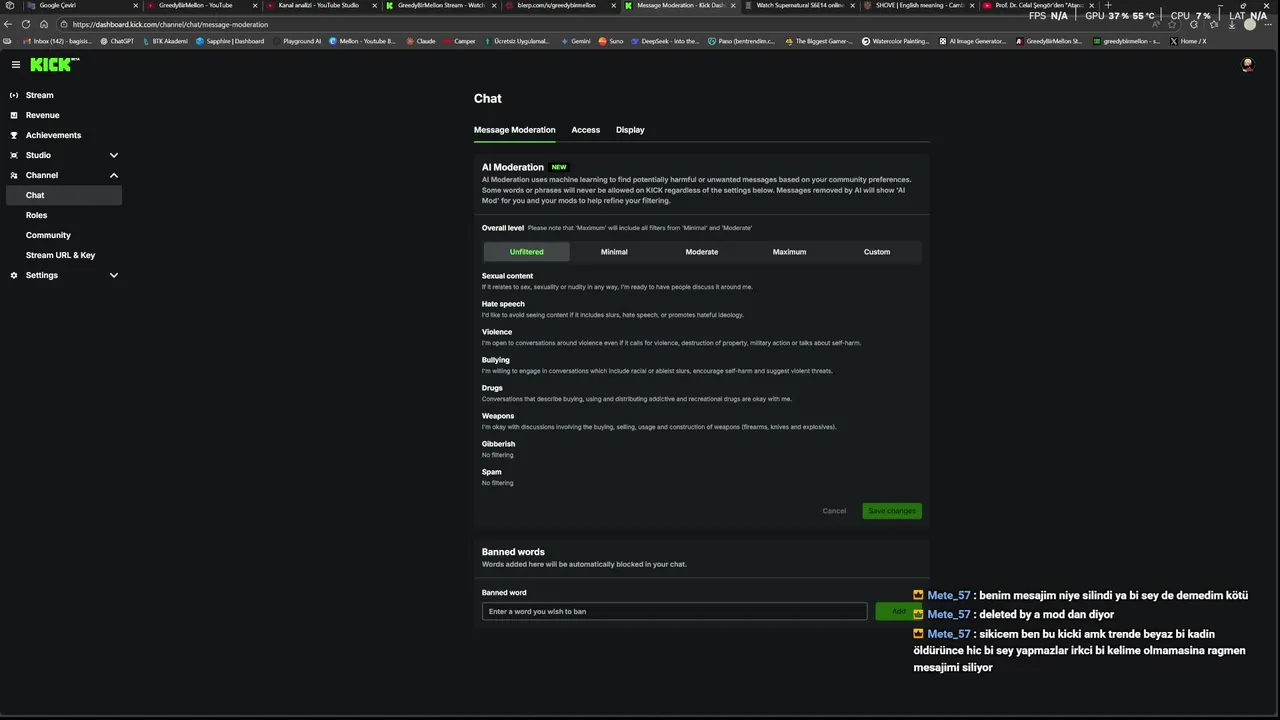Viewport: 1280px width, 720px height.
Task: Open Roles under Channel
Action: (x=36, y=215)
